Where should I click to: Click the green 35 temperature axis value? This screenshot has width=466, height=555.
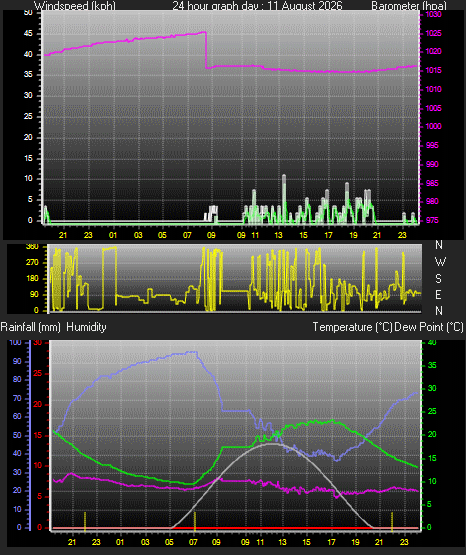(432, 365)
